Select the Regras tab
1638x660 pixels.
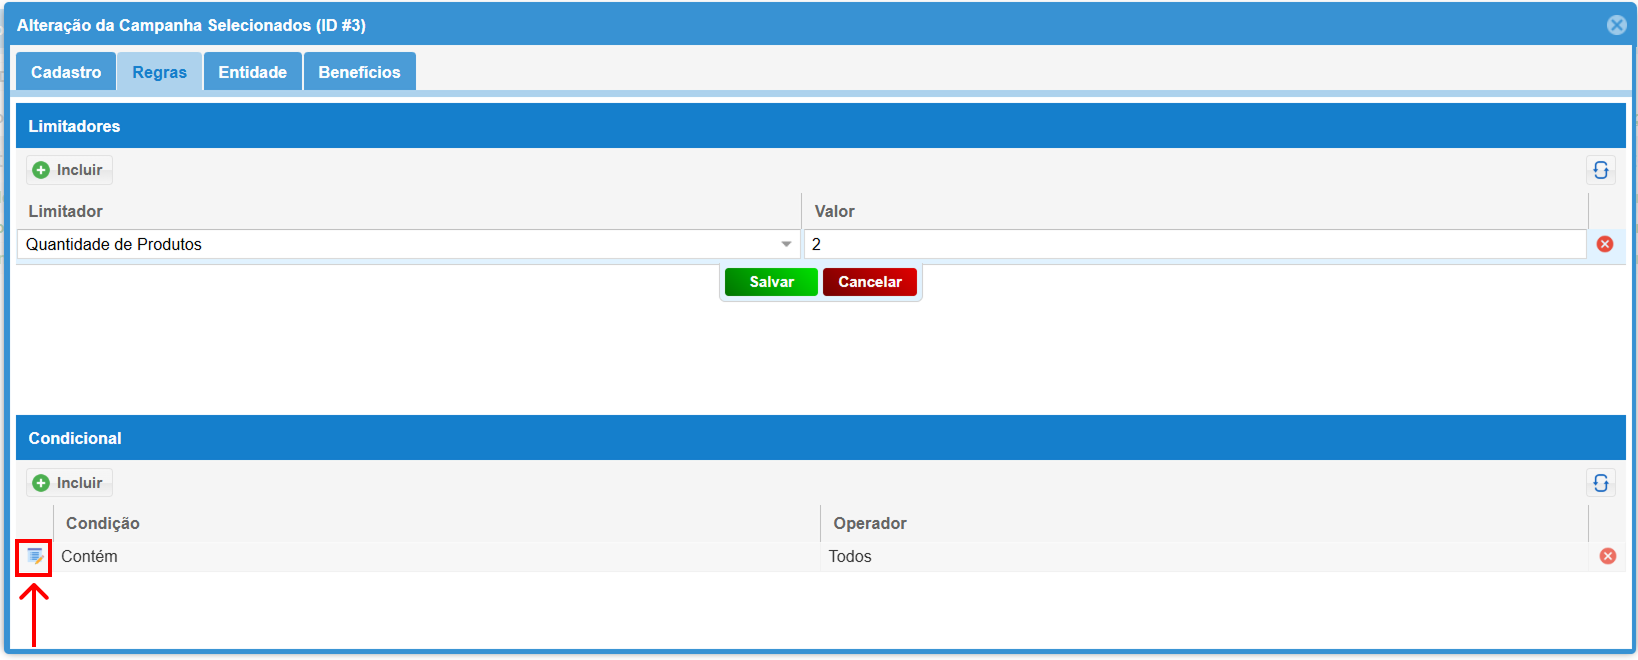click(160, 72)
